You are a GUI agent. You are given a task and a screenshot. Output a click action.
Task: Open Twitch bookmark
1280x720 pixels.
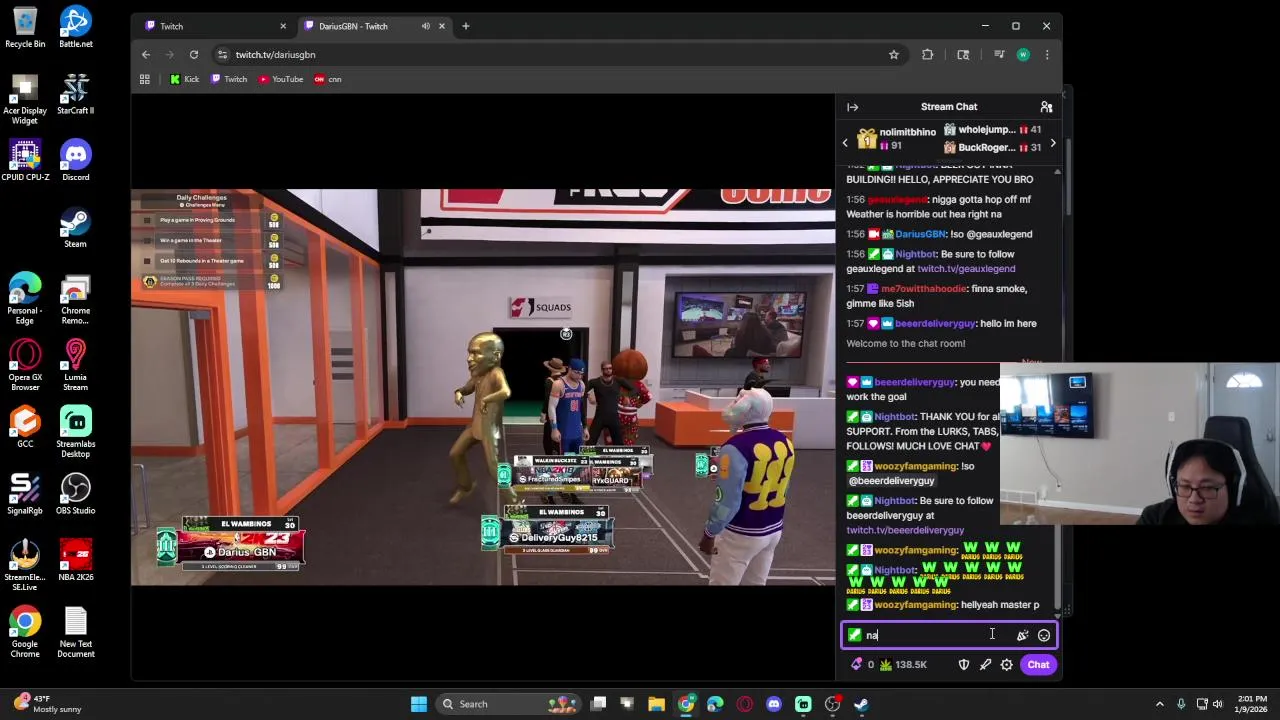tap(229, 79)
